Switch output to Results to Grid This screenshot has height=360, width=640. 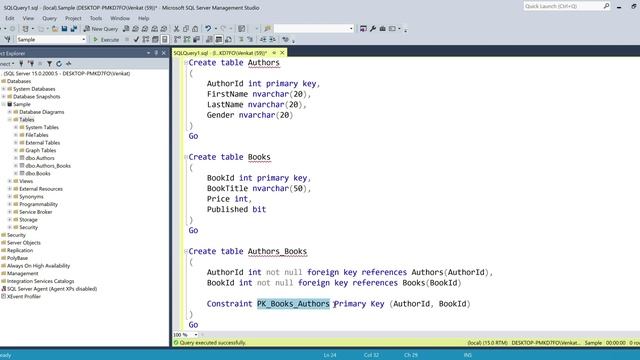(219, 40)
